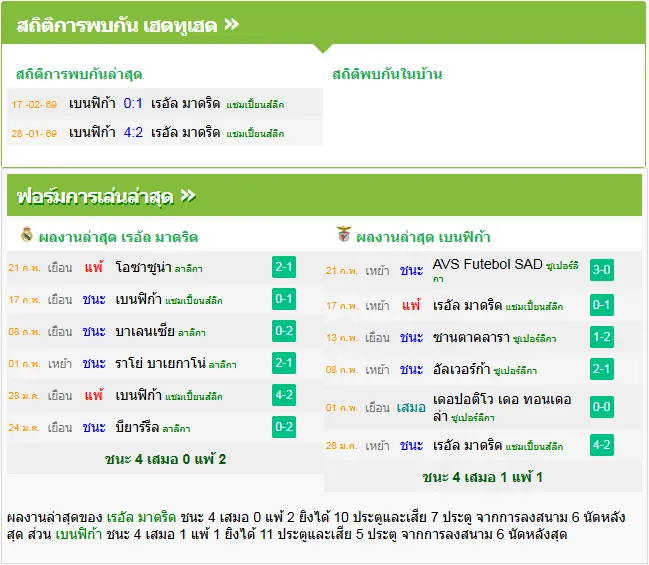Screen dimensions: 649x565
Task: Click the Benfica crest icon
Action: point(344,234)
